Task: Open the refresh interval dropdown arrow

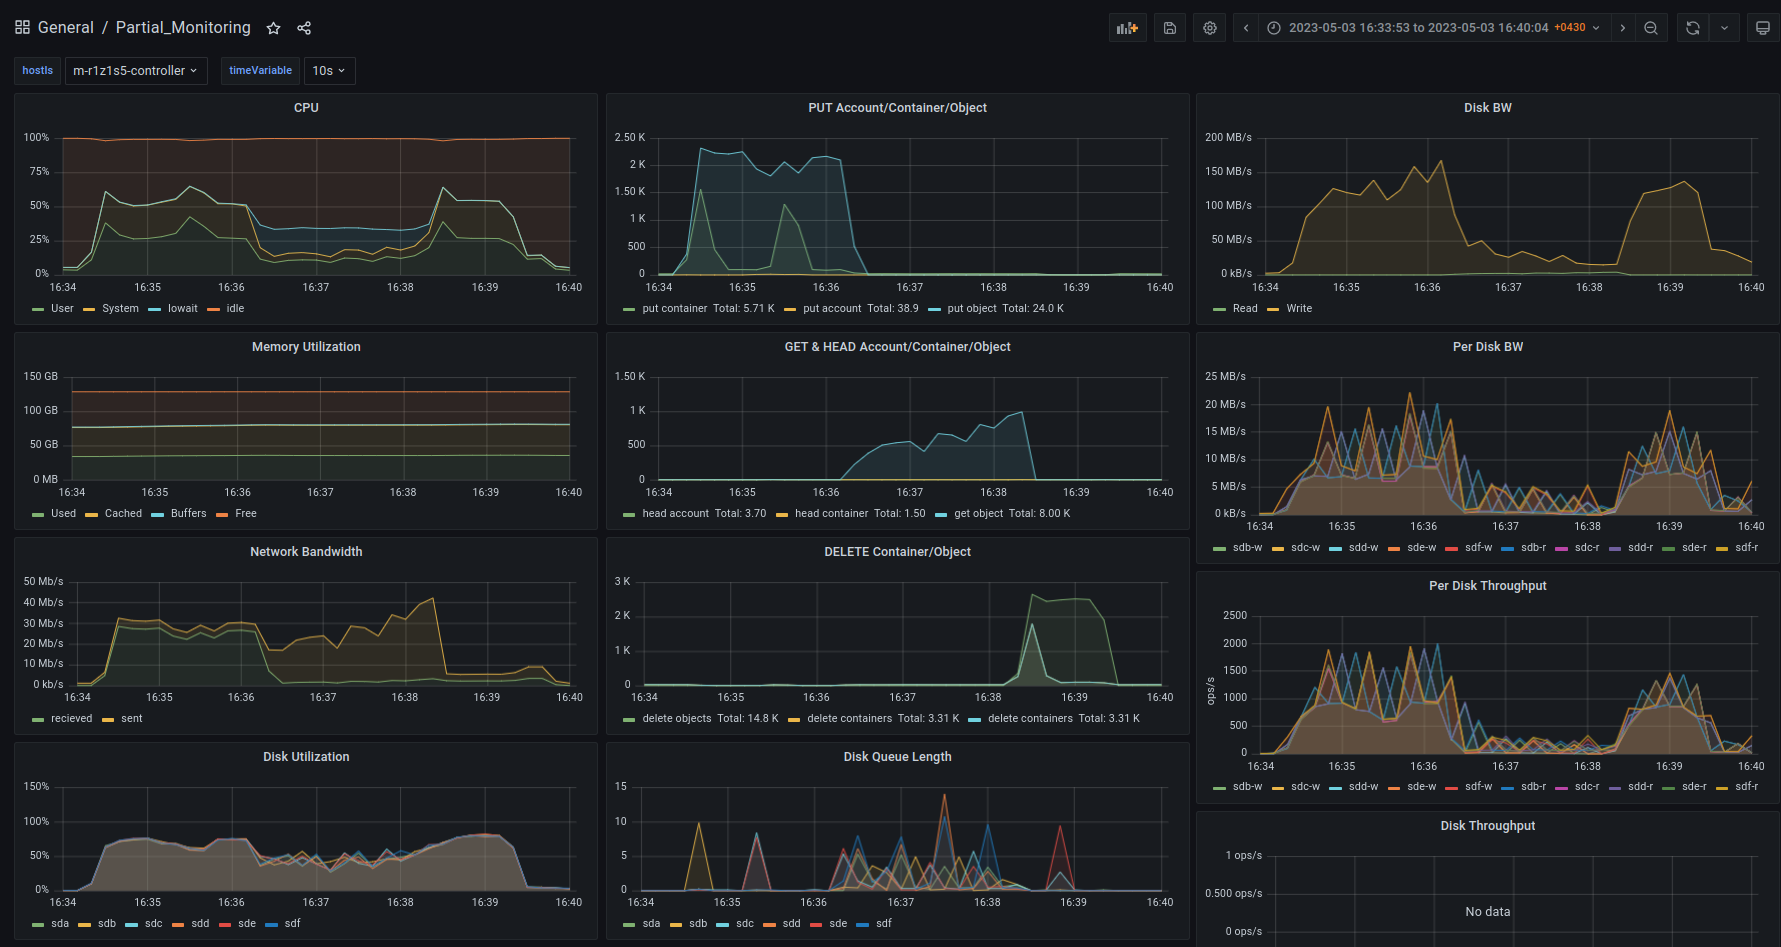Action: coord(1724,28)
